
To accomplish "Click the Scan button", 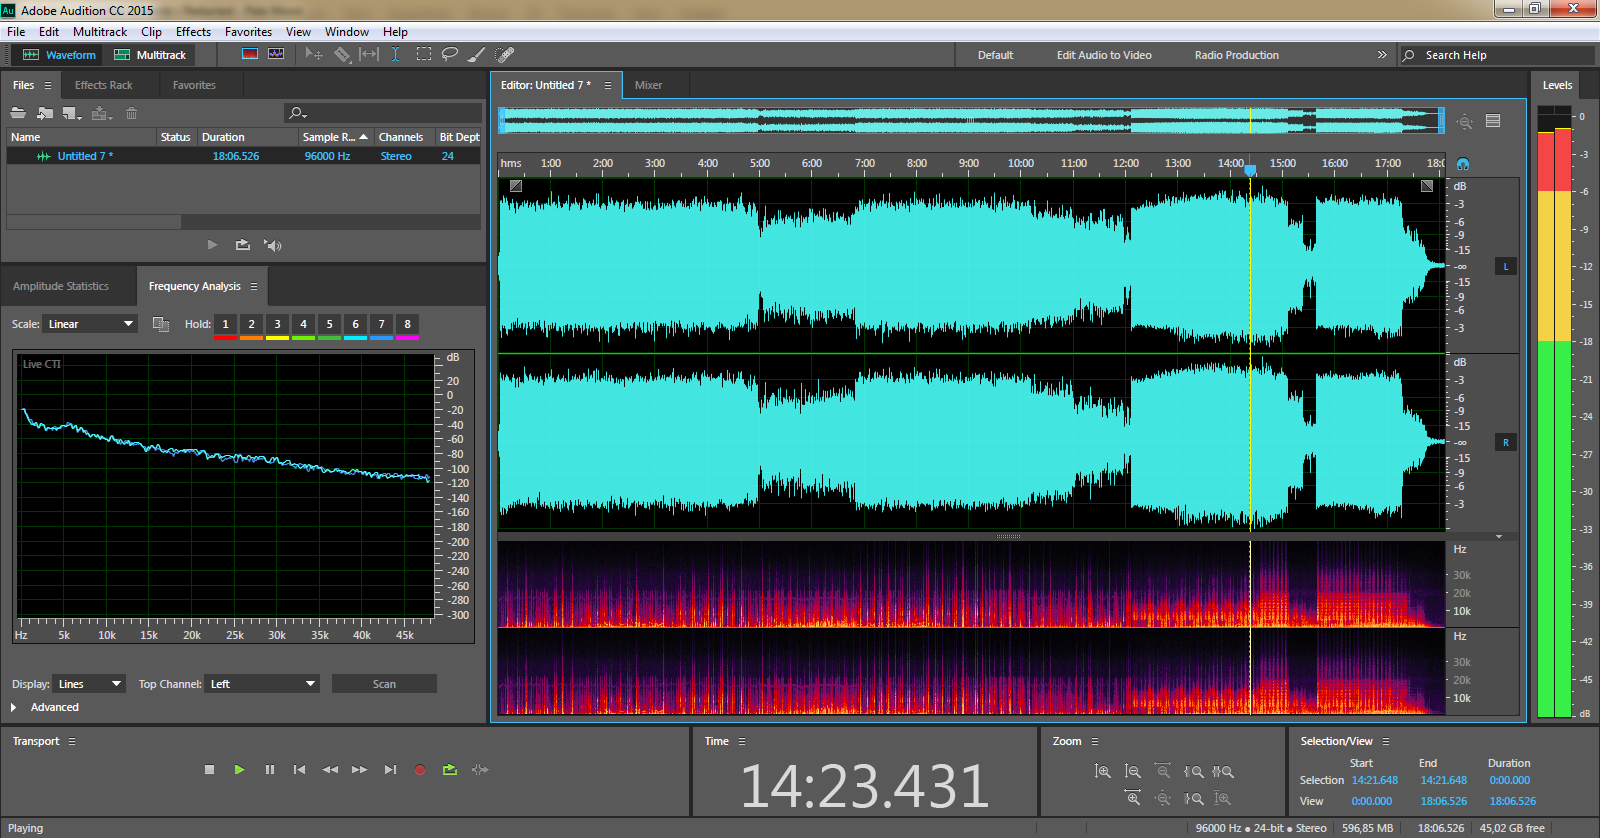I will tap(384, 684).
